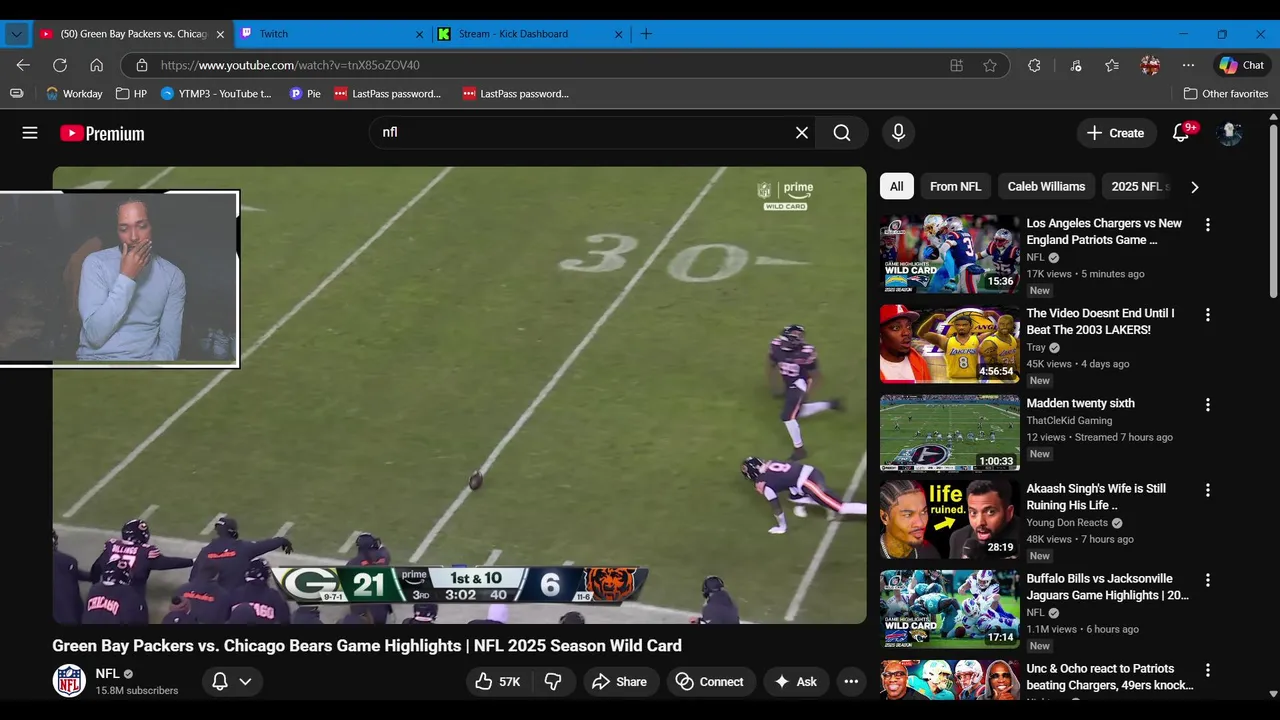The height and width of the screenshot is (720, 1280).
Task: Open browser home page
Action: (x=96, y=65)
